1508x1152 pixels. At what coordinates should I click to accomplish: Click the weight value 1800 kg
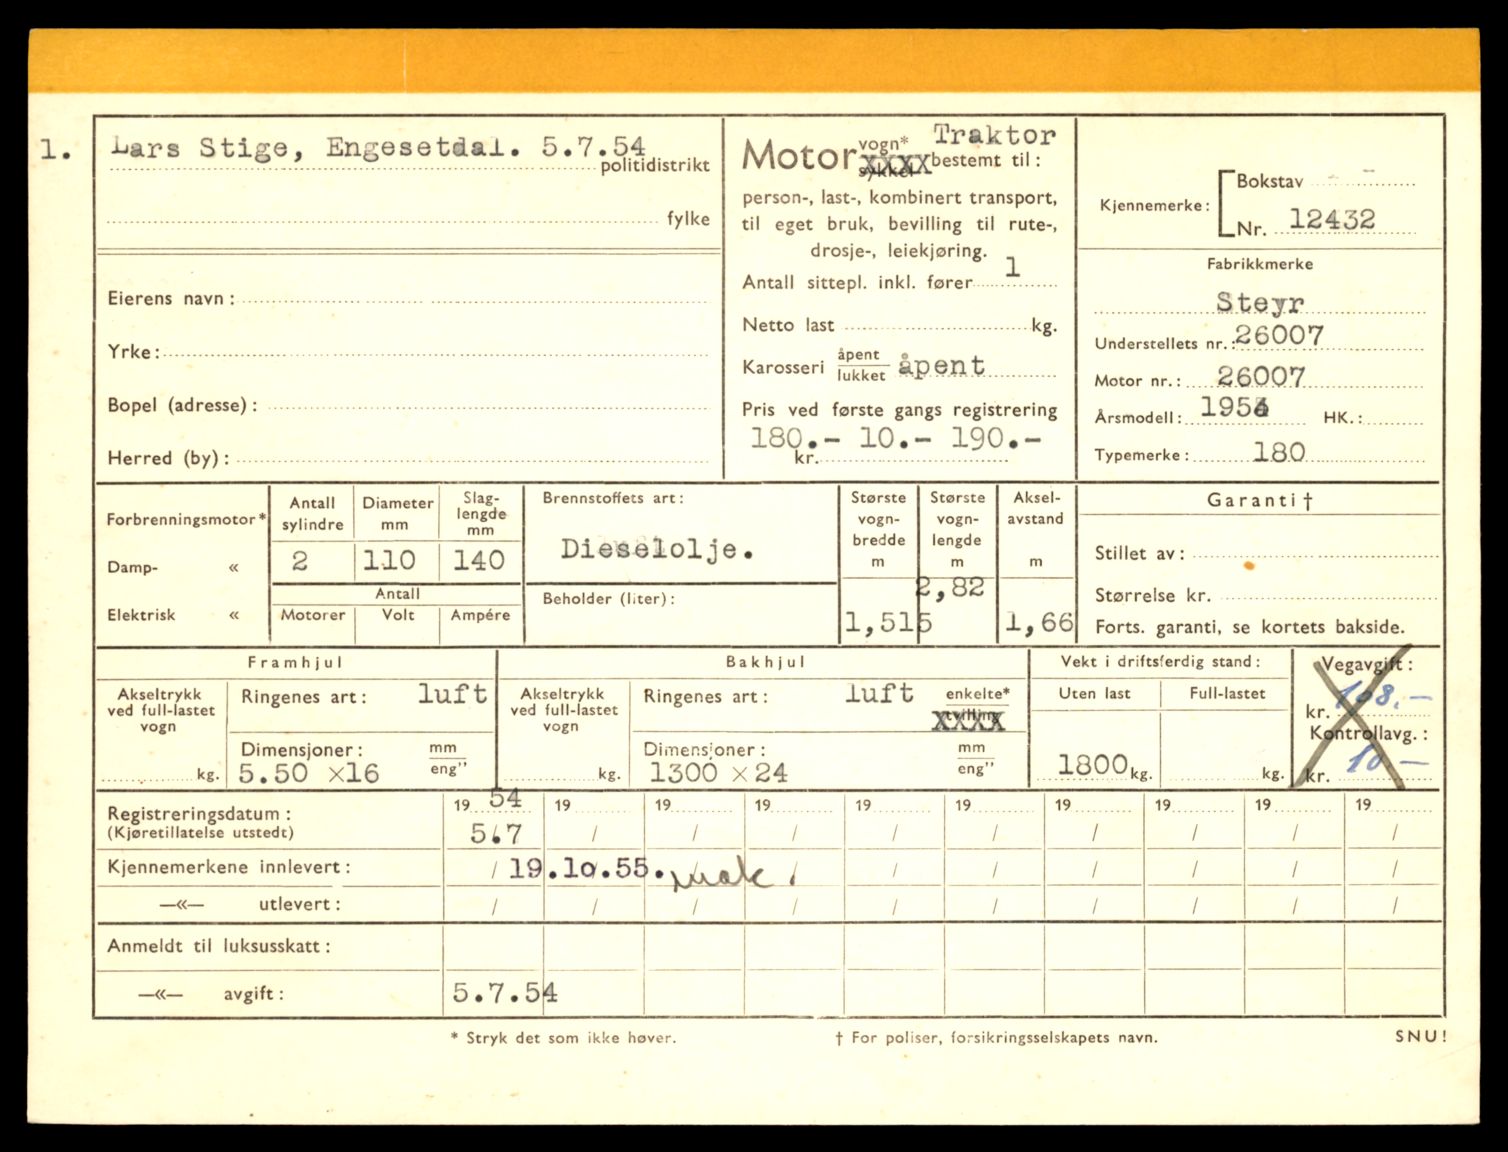click(x=1092, y=765)
